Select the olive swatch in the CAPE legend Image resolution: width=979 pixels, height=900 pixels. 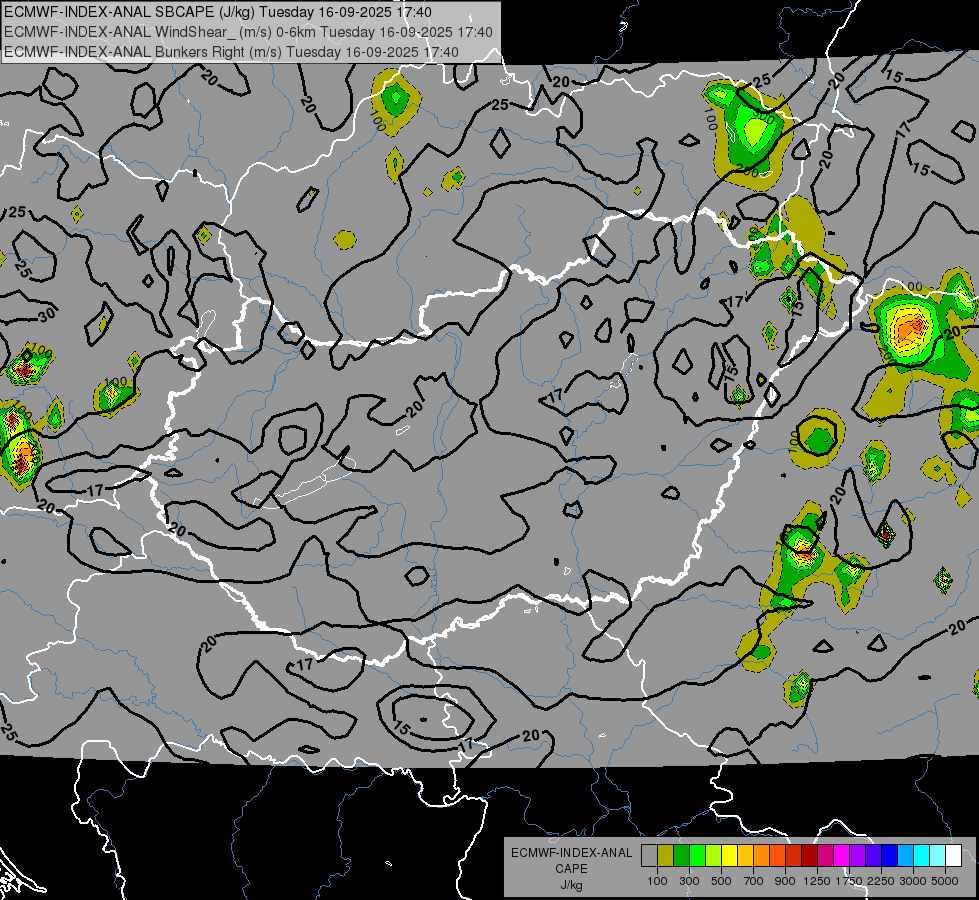pyautogui.click(x=666, y=856)
